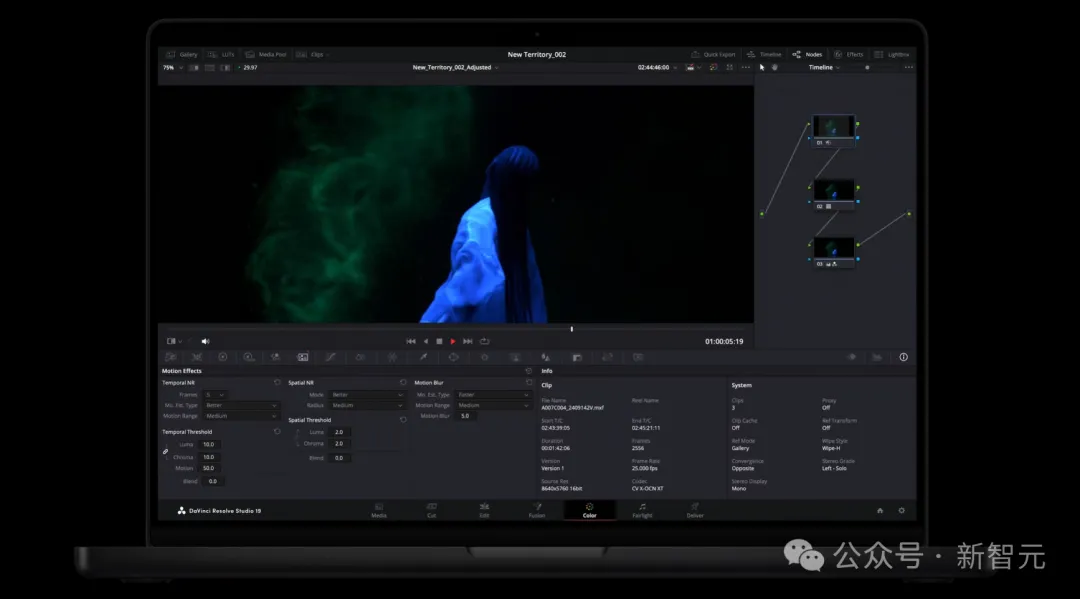Viewport: 1080px width, 599px height.
Task: Open Temporal NR Frames dropdown
Action: (214, 395)
